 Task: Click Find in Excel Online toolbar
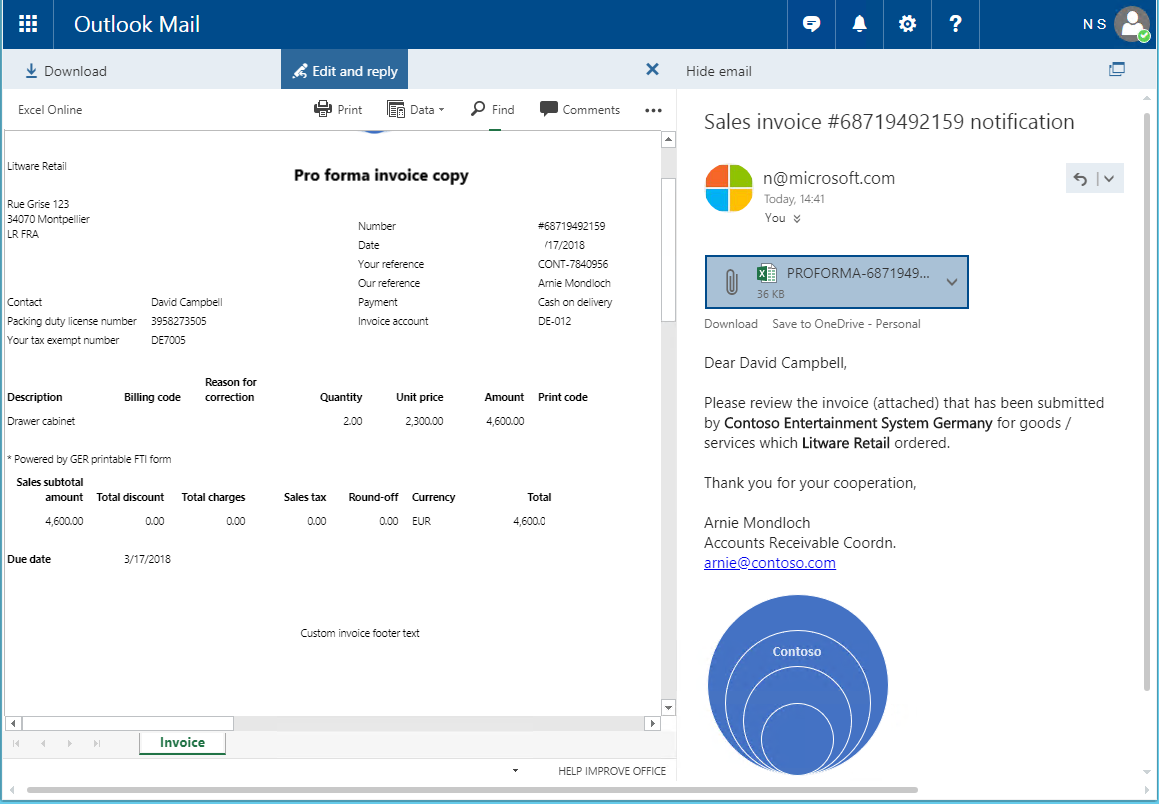point(493,109)
